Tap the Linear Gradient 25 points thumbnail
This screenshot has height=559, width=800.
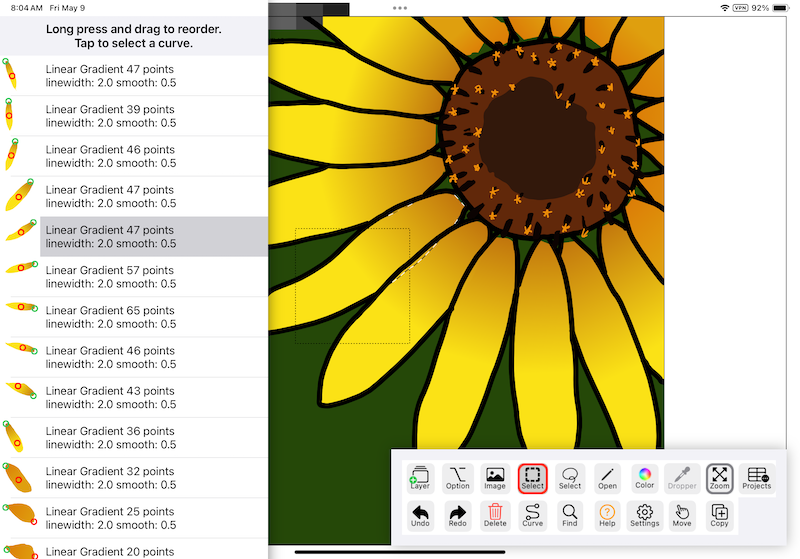[x=20, y=514]
